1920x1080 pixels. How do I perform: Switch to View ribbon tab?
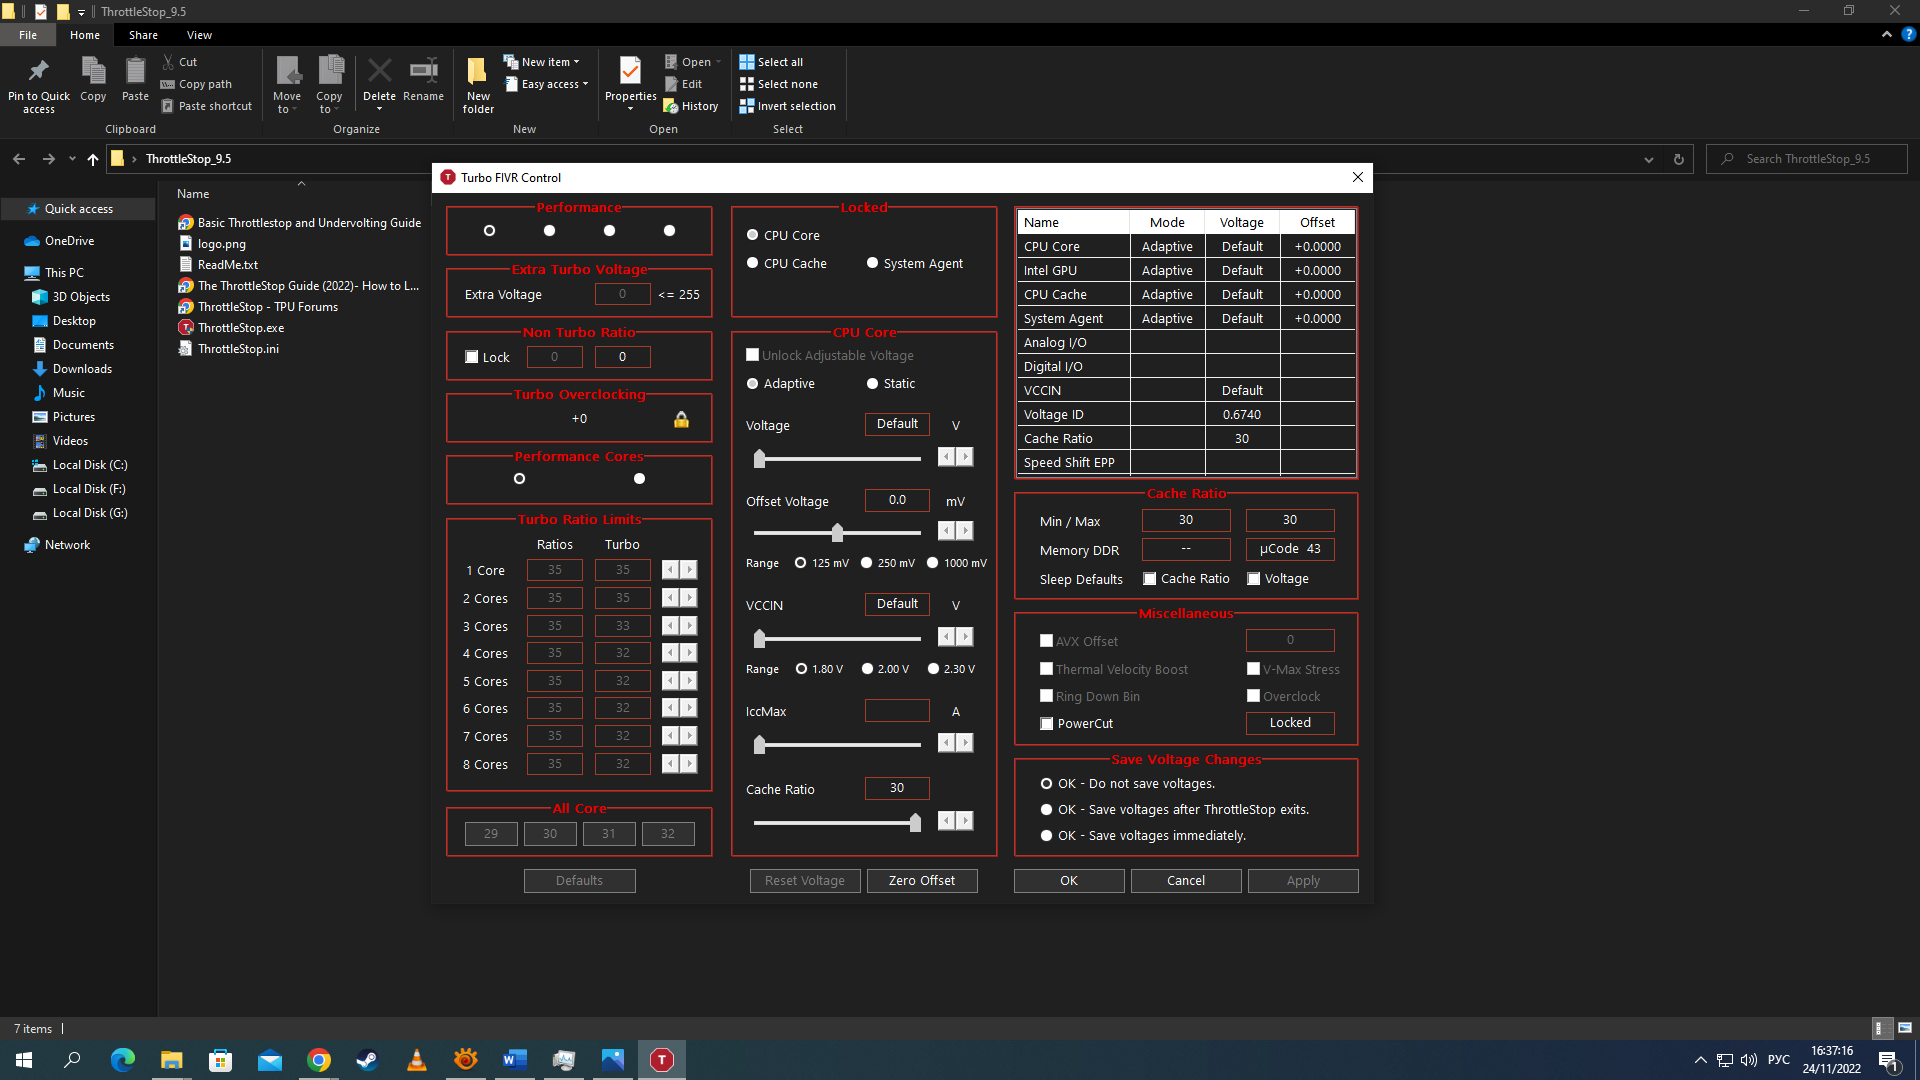click(x=199, y=35)
